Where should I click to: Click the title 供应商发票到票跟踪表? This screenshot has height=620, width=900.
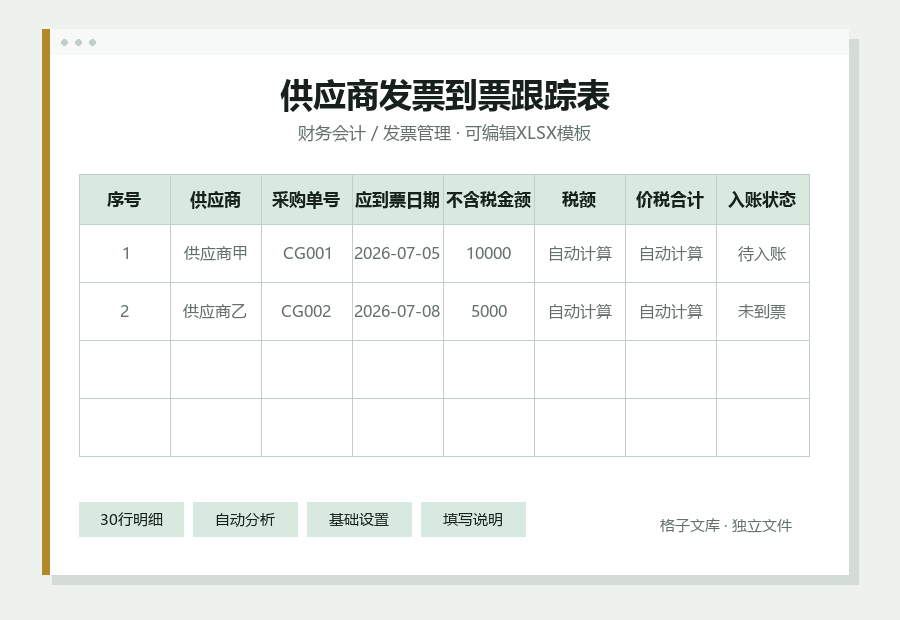point(445,95)
